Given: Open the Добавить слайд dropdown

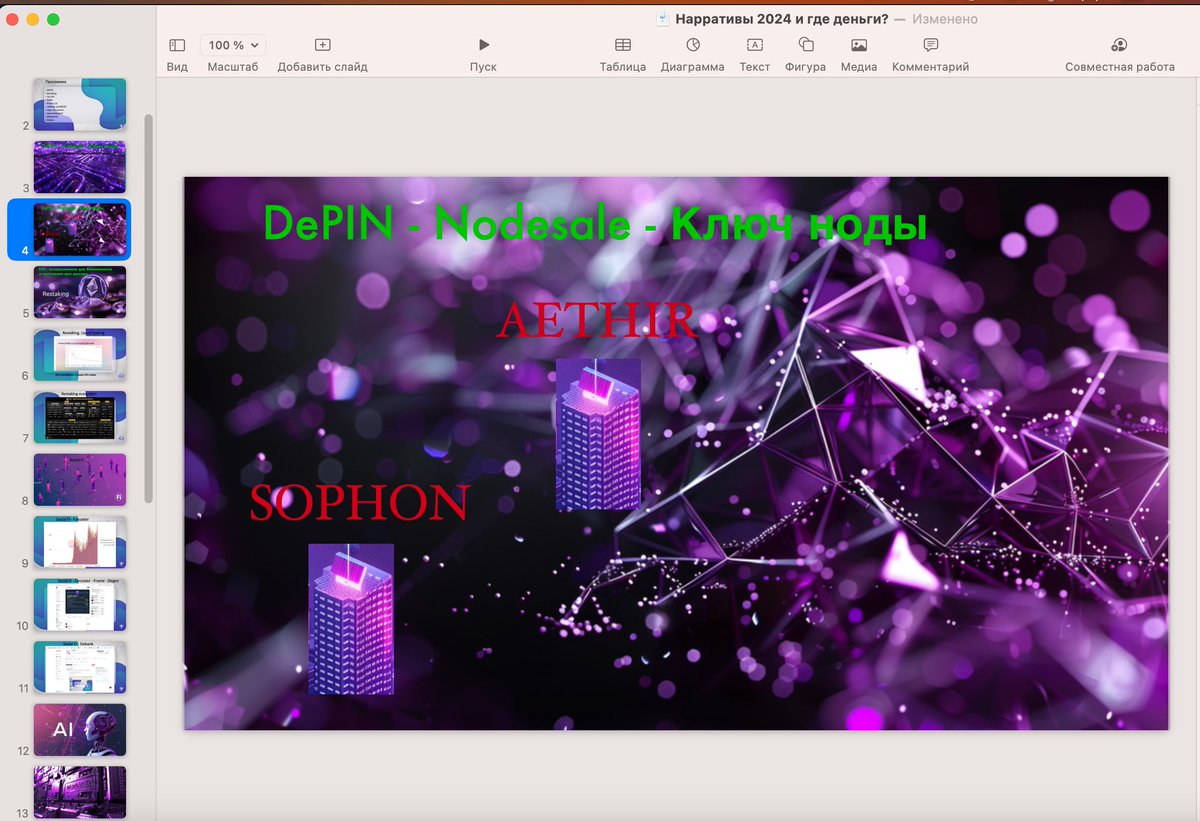Looking at the screenshot, I should click(x=322, y=44).
